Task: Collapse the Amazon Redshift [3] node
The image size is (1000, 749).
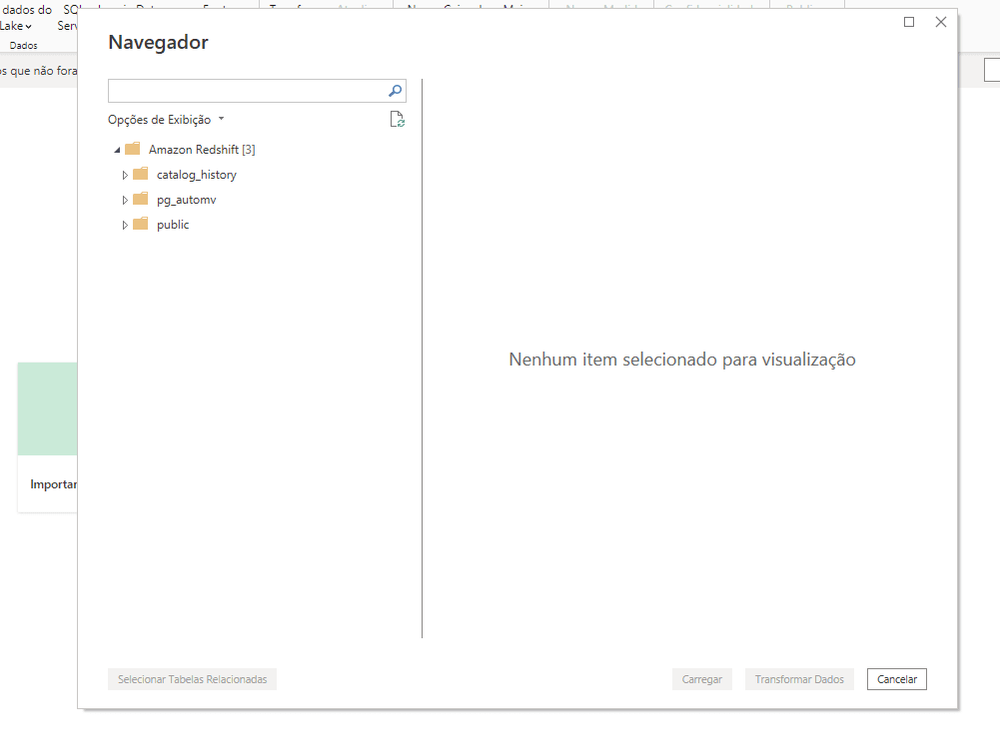Action: 115,148
